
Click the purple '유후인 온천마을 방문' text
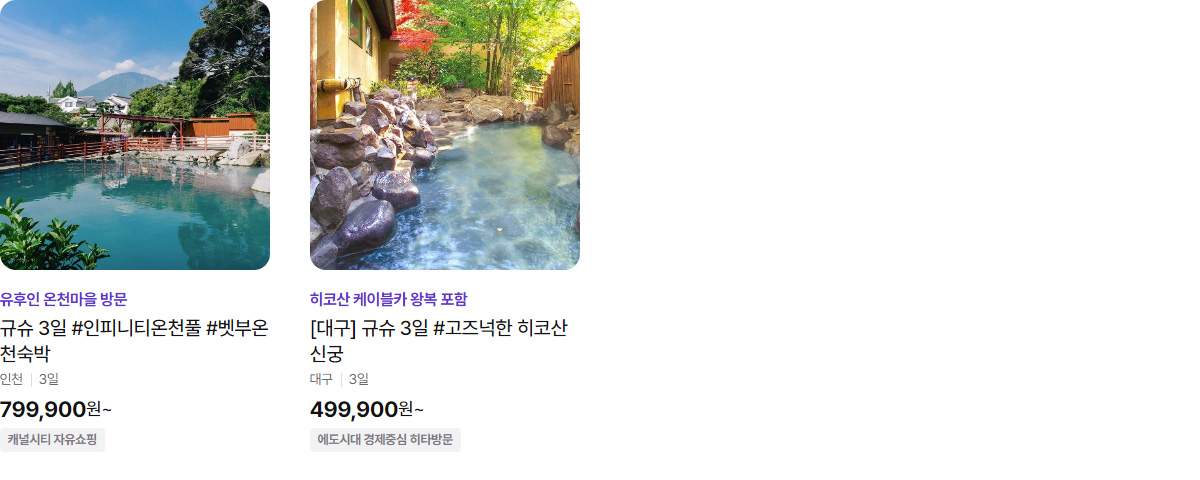[x=64, y=299]
